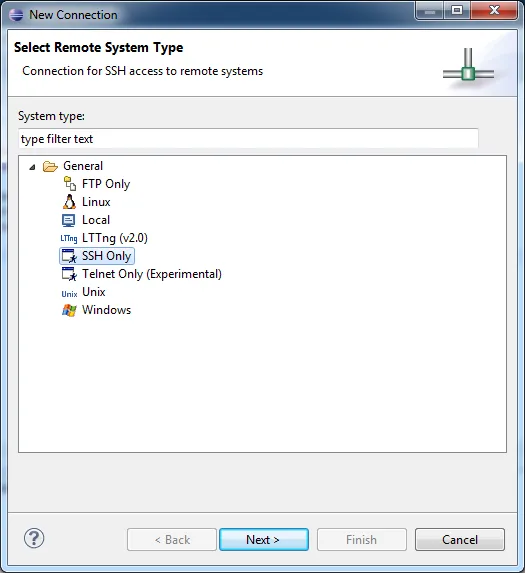525x573 pixels.
Task: Click the FTP Only connection icon
Action: point(69,183)
